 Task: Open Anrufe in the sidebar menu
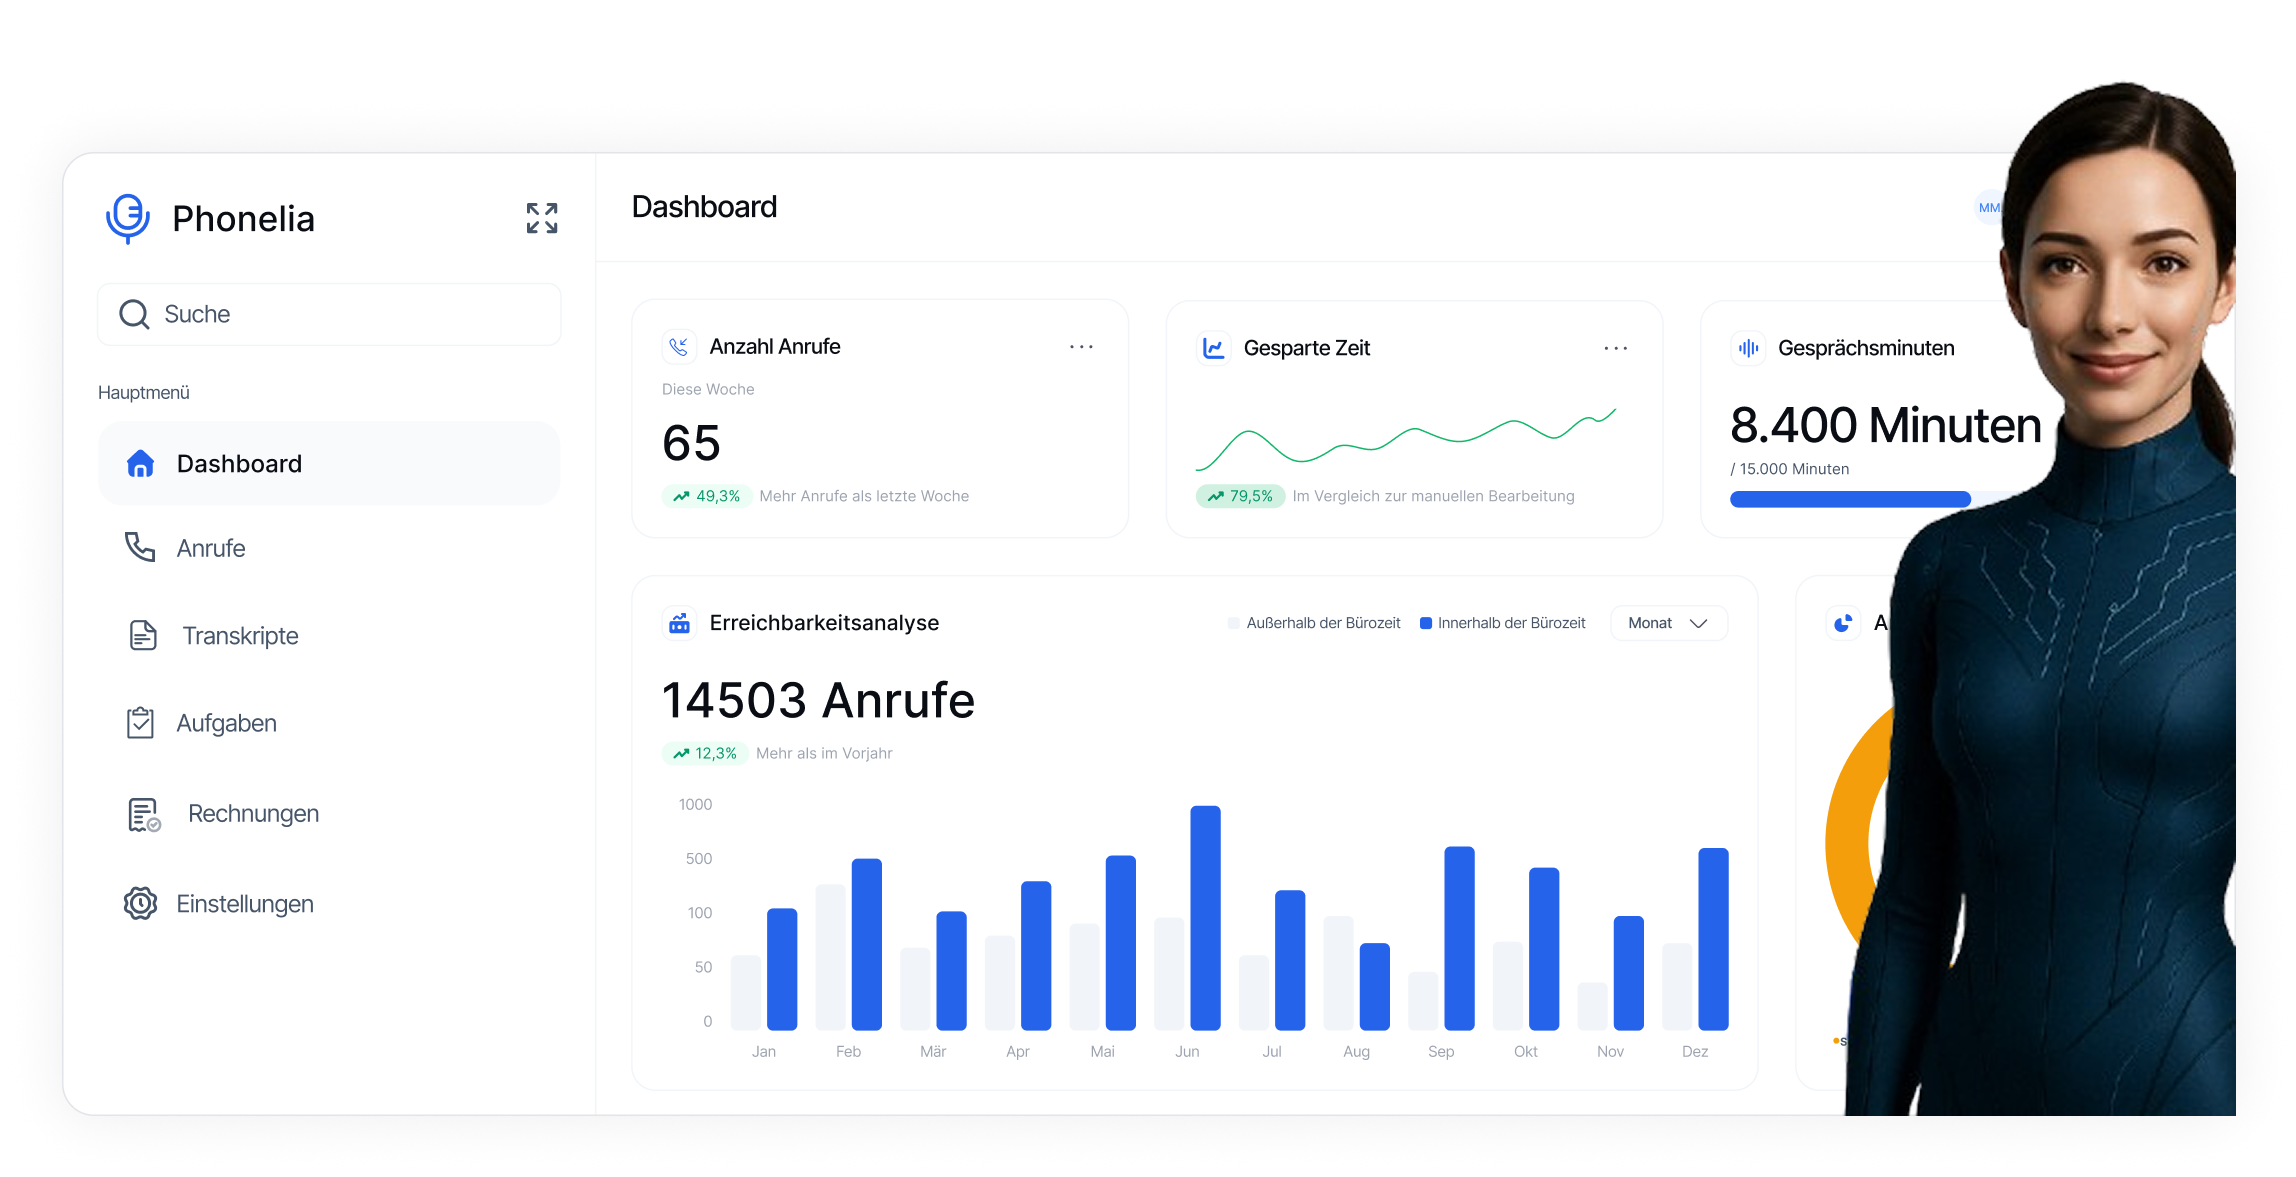point(211,548)
